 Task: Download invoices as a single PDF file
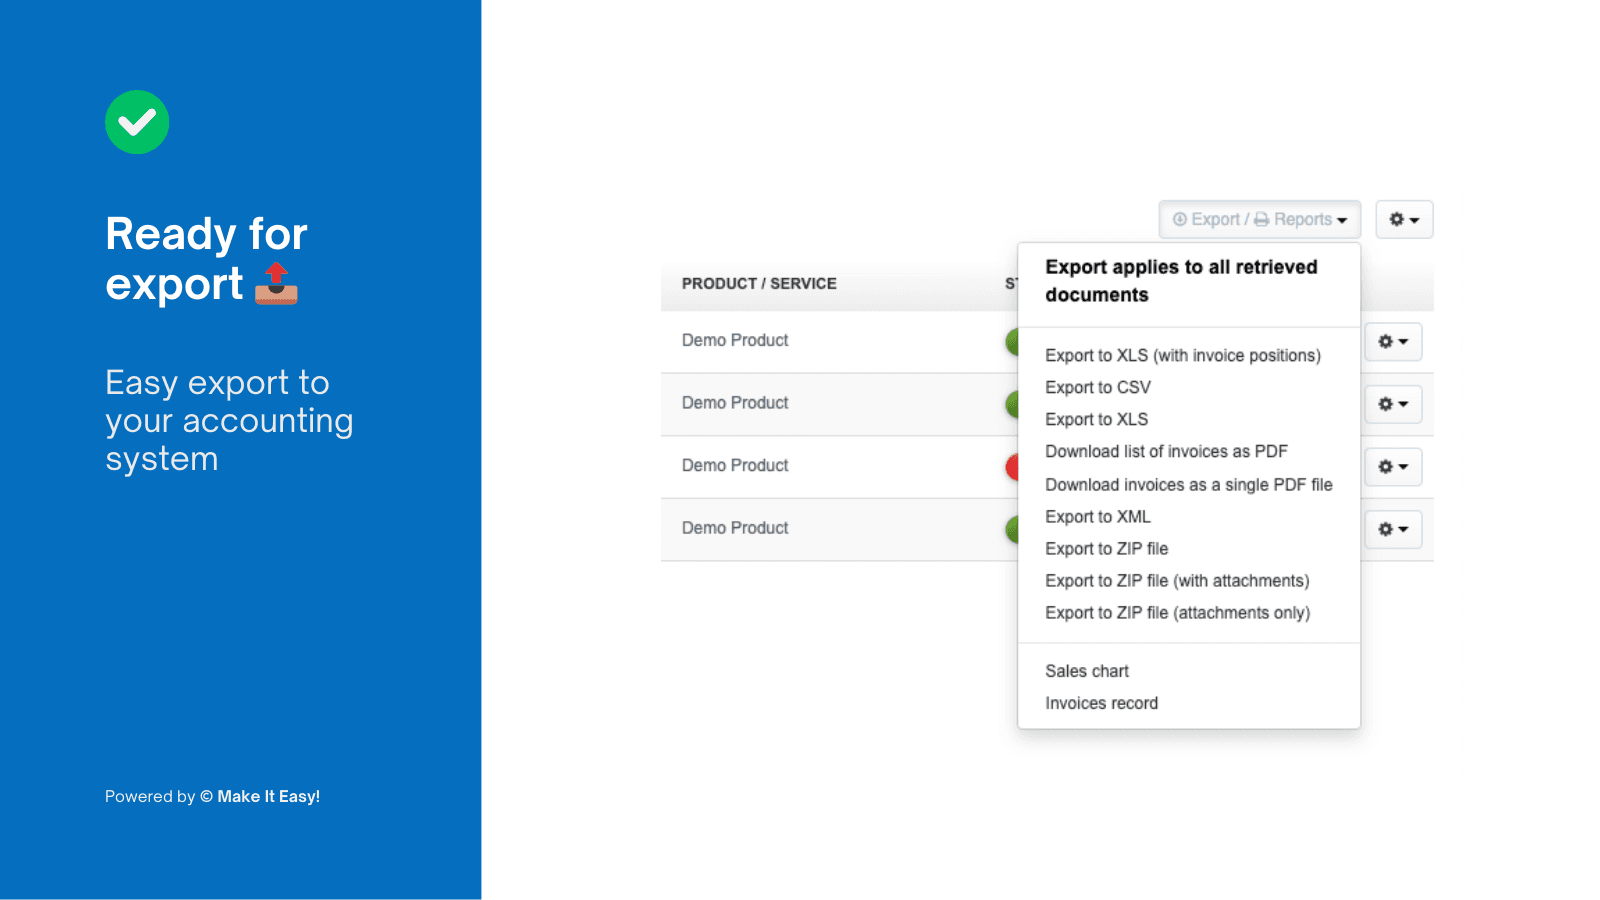[x=1188, y=485]
